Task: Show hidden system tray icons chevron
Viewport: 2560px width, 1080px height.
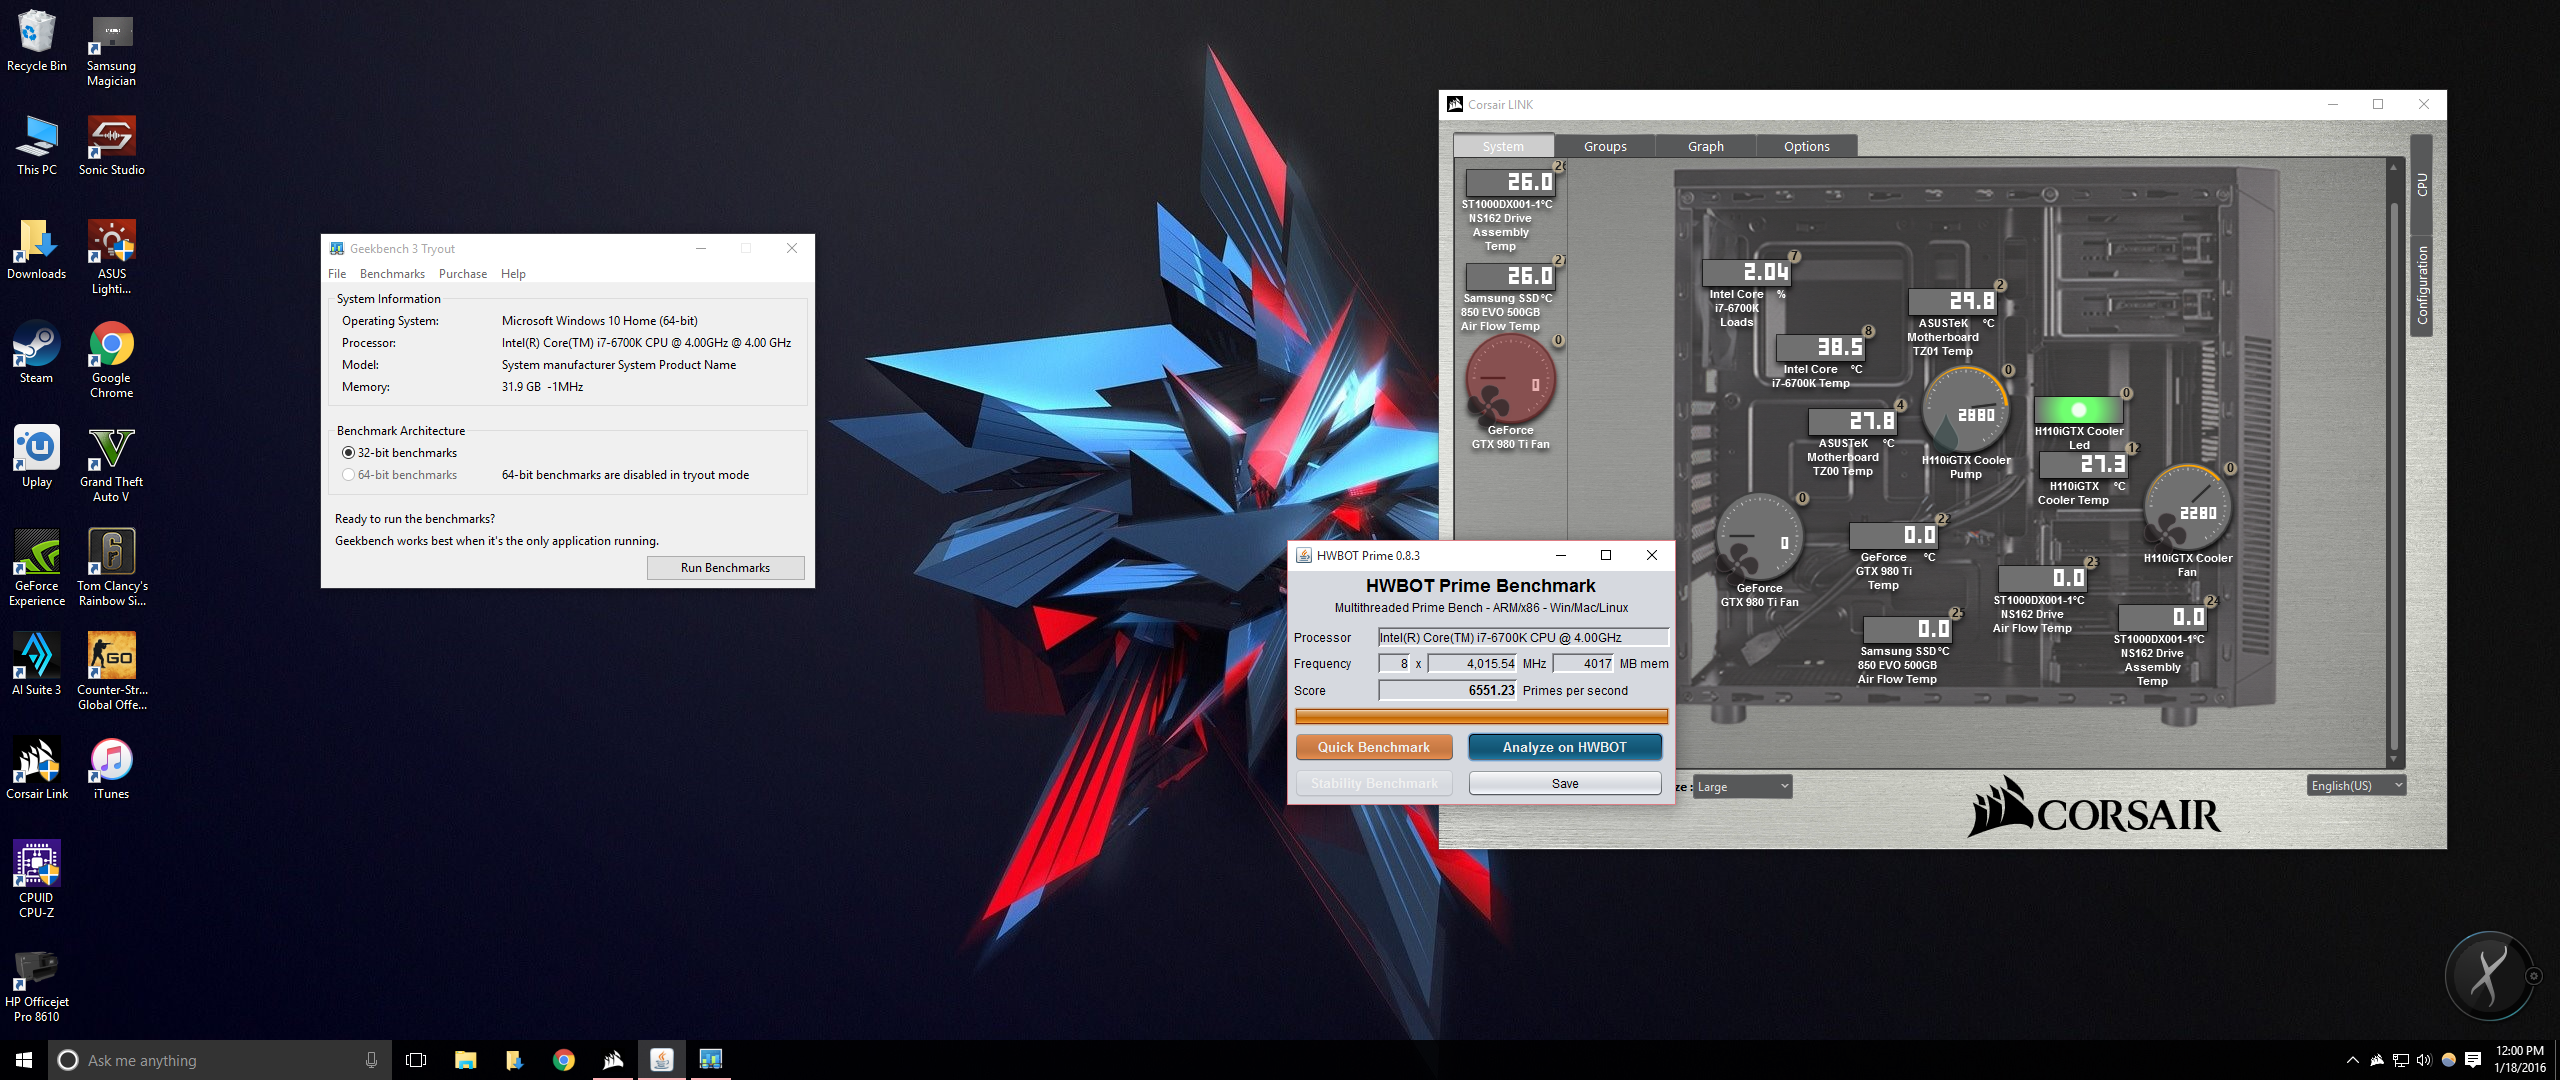Action: (x=2352, y=1060)
